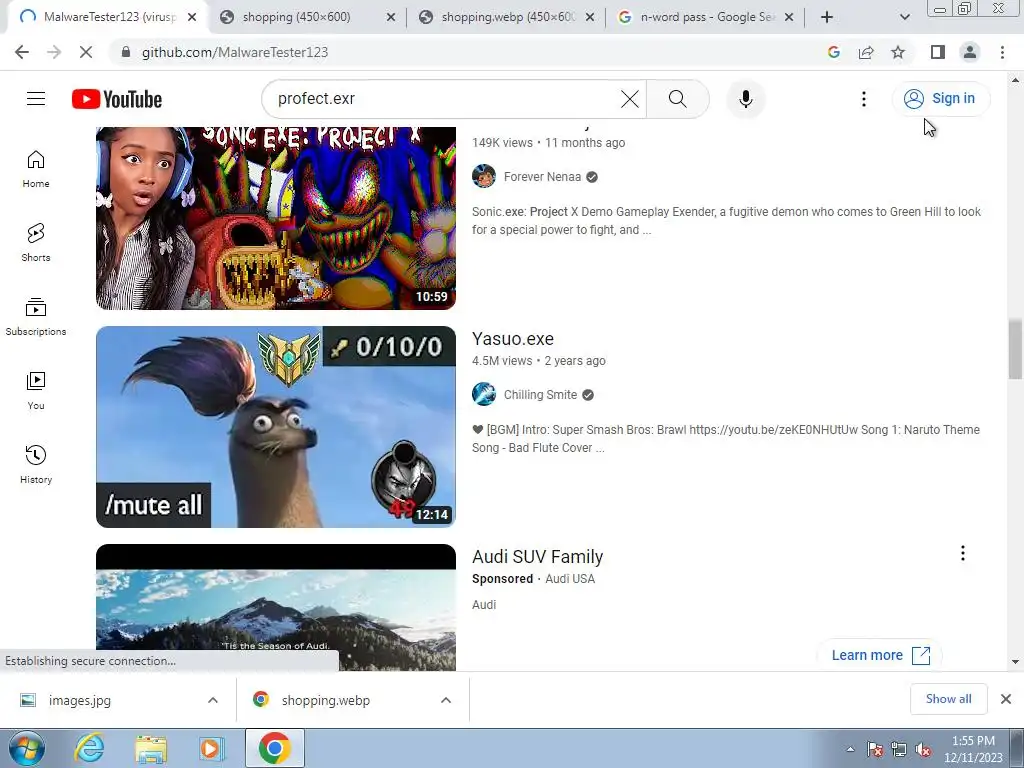Screen dimensions: 1024x768
Task: Click the Chrome taskbar button
Action: point(275,748)
